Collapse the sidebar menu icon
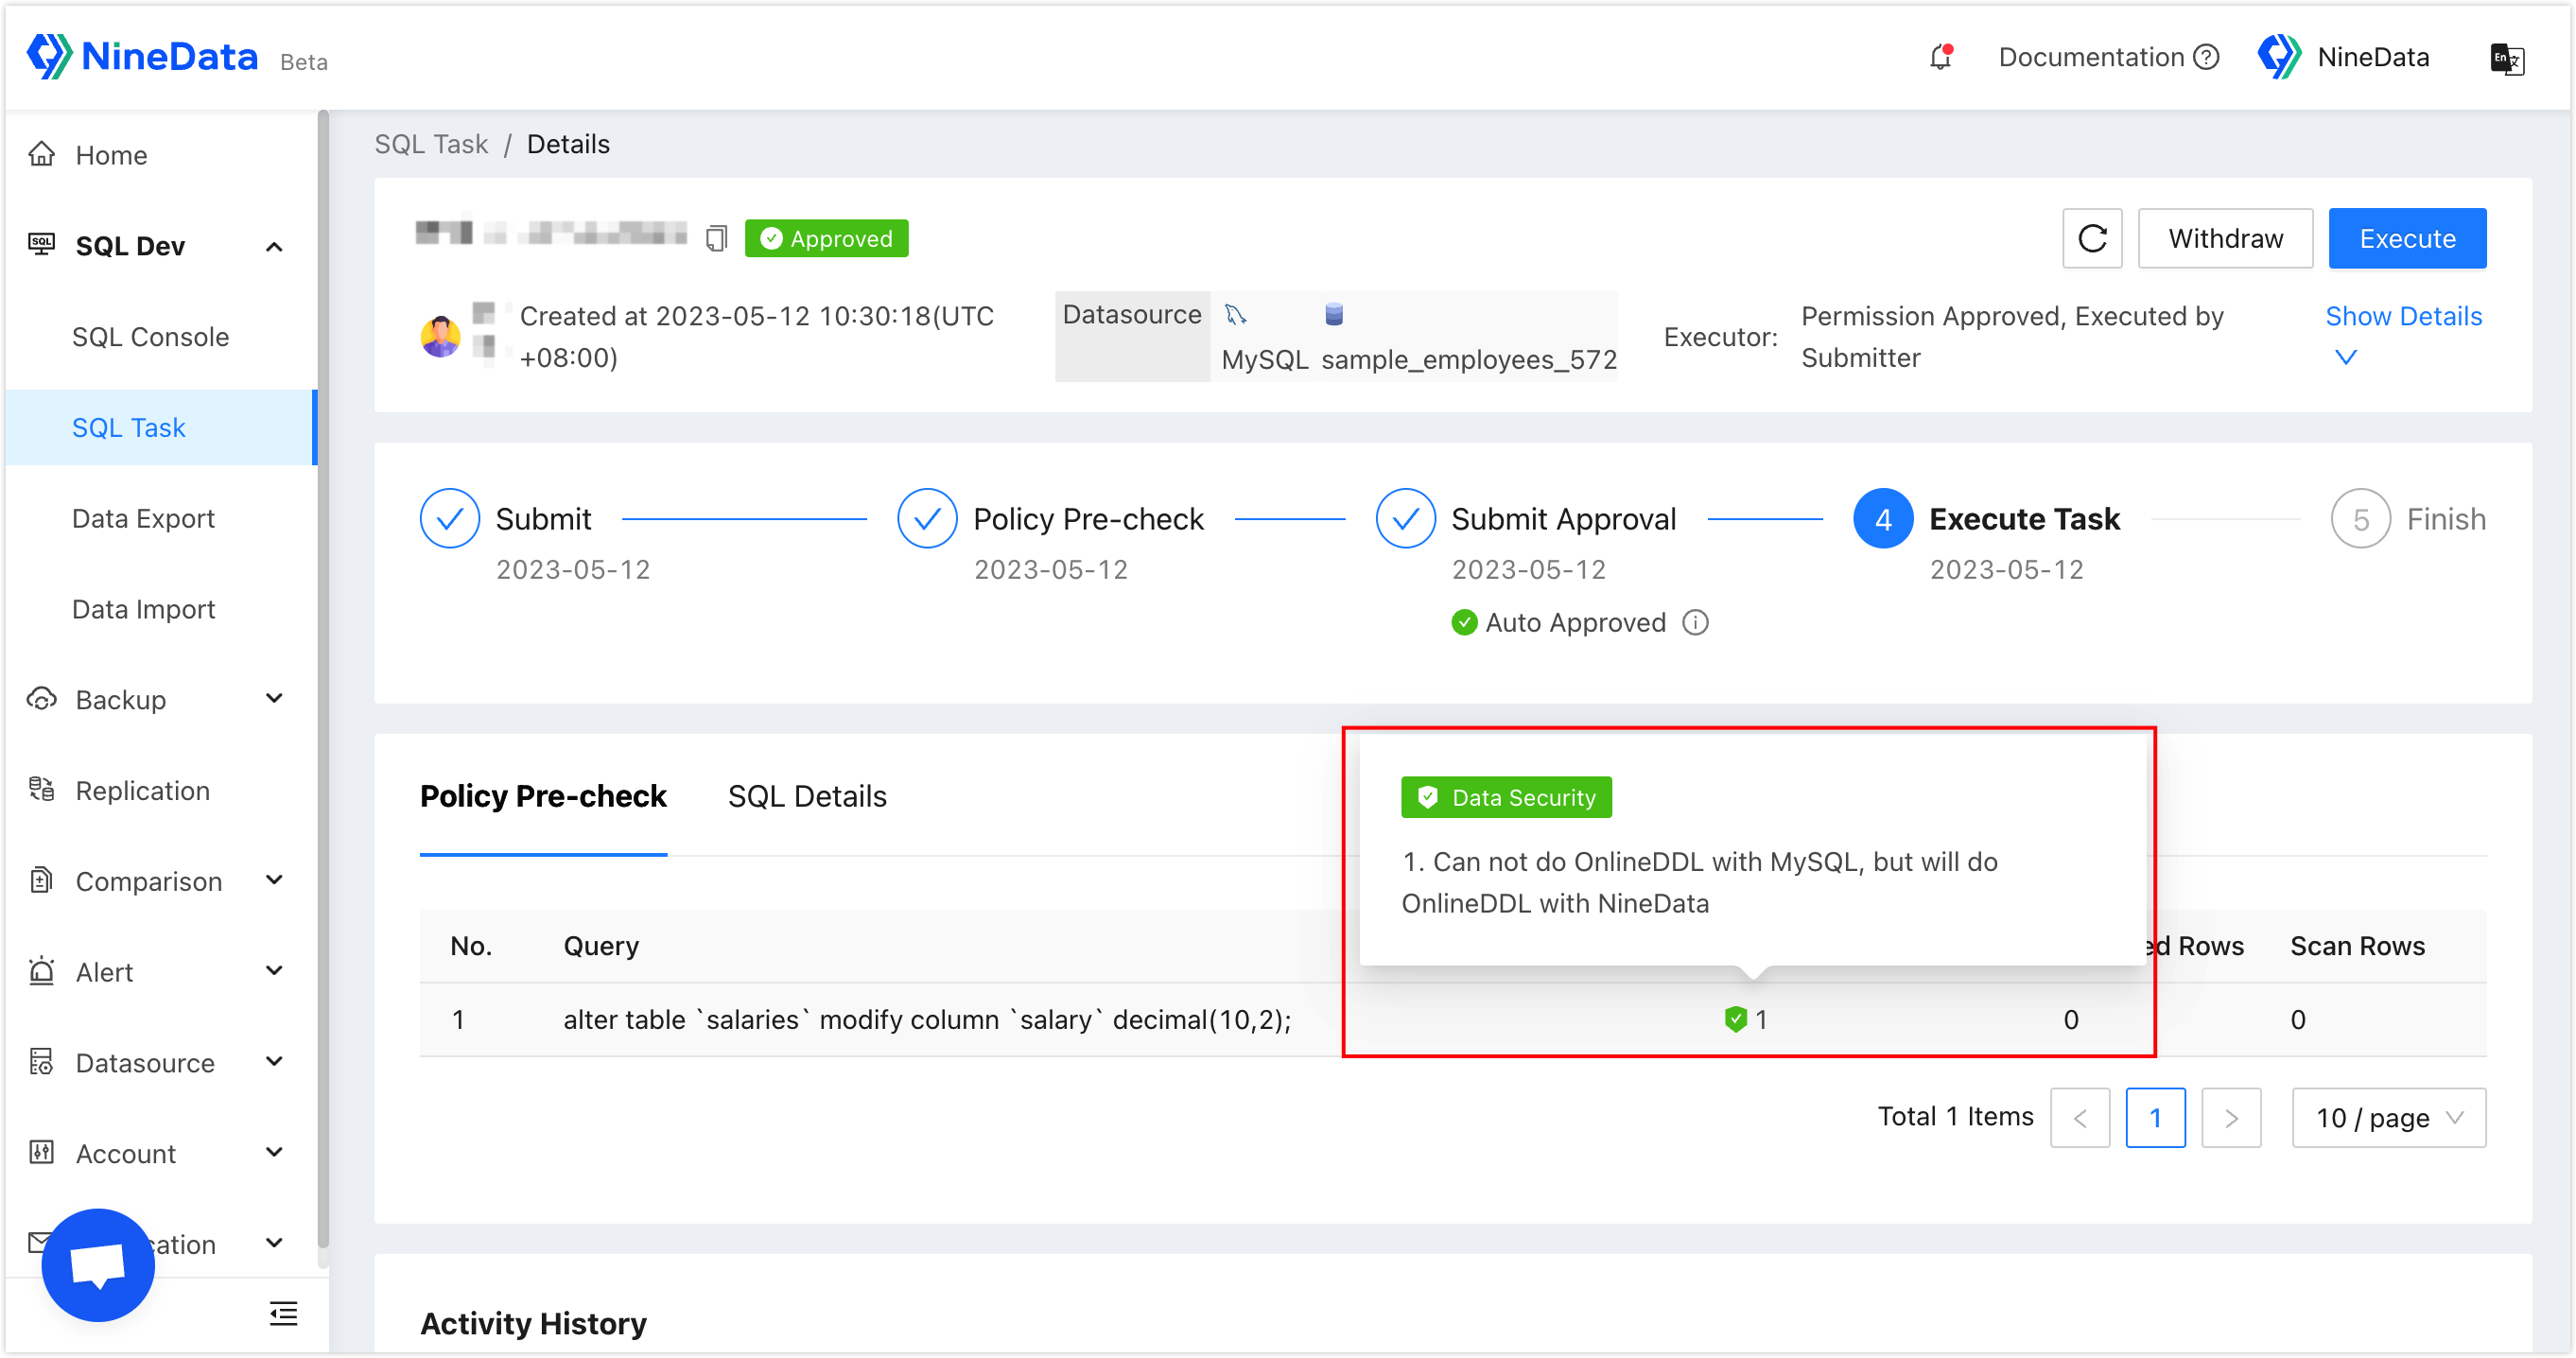The width and height of the screenshot is (2576, 1358). [x=284, y=1314]
